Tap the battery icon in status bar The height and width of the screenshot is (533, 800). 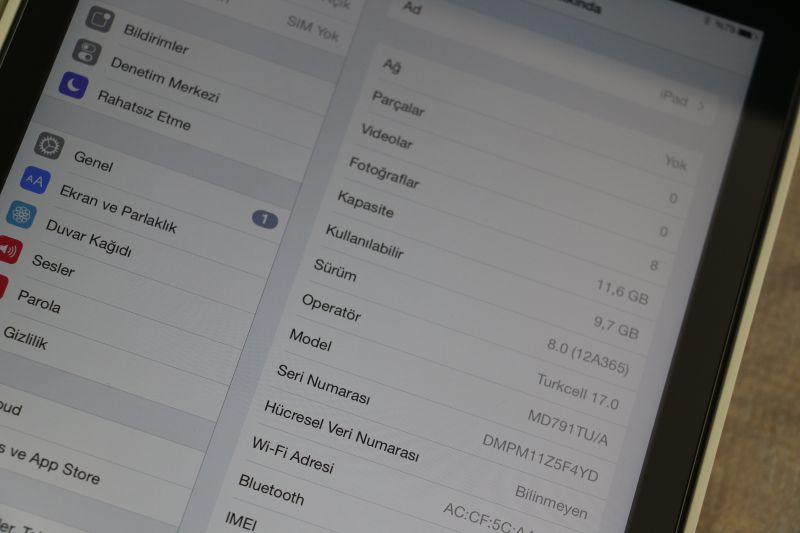pos(747,33)
